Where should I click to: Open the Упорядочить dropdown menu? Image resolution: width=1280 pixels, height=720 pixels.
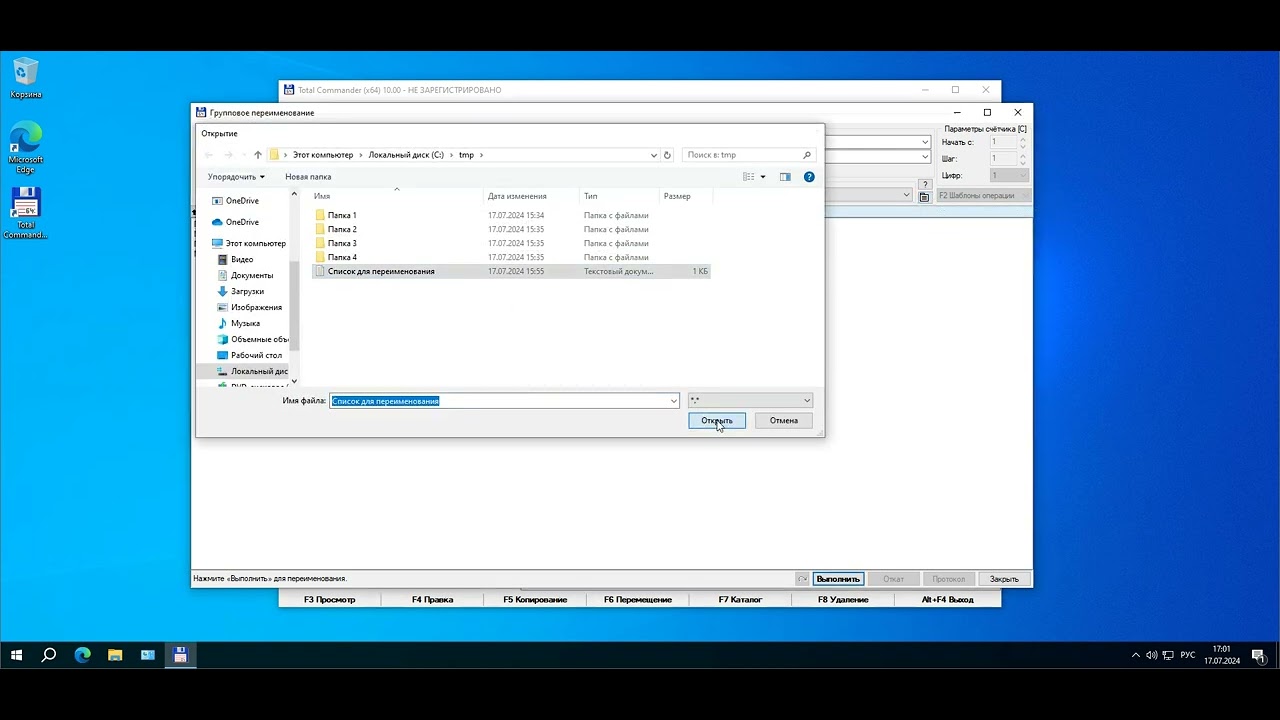(x=236, y=177)
